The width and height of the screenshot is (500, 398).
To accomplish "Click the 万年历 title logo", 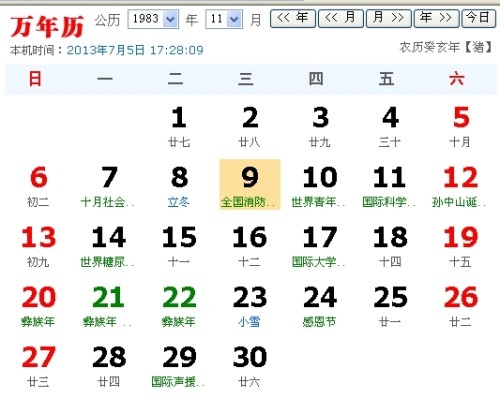I will pyautogui.click(x=47, y=27).
